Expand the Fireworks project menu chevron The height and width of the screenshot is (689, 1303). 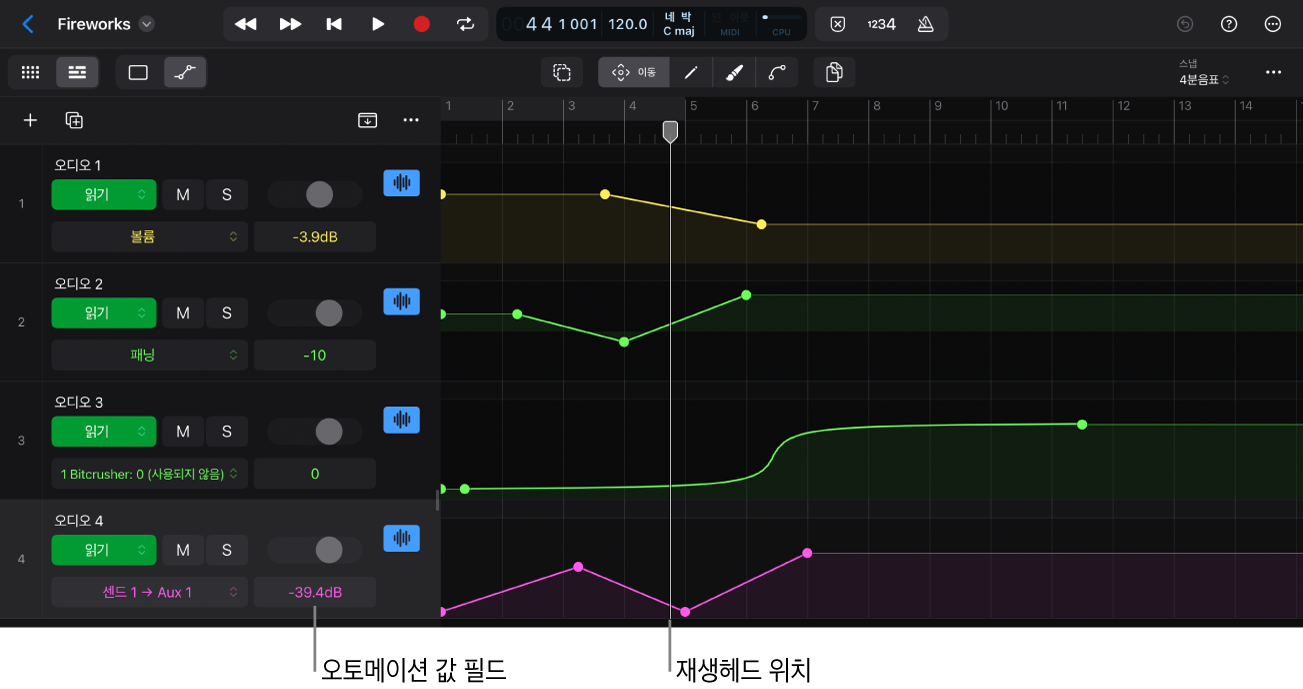(x=147, y=24)
